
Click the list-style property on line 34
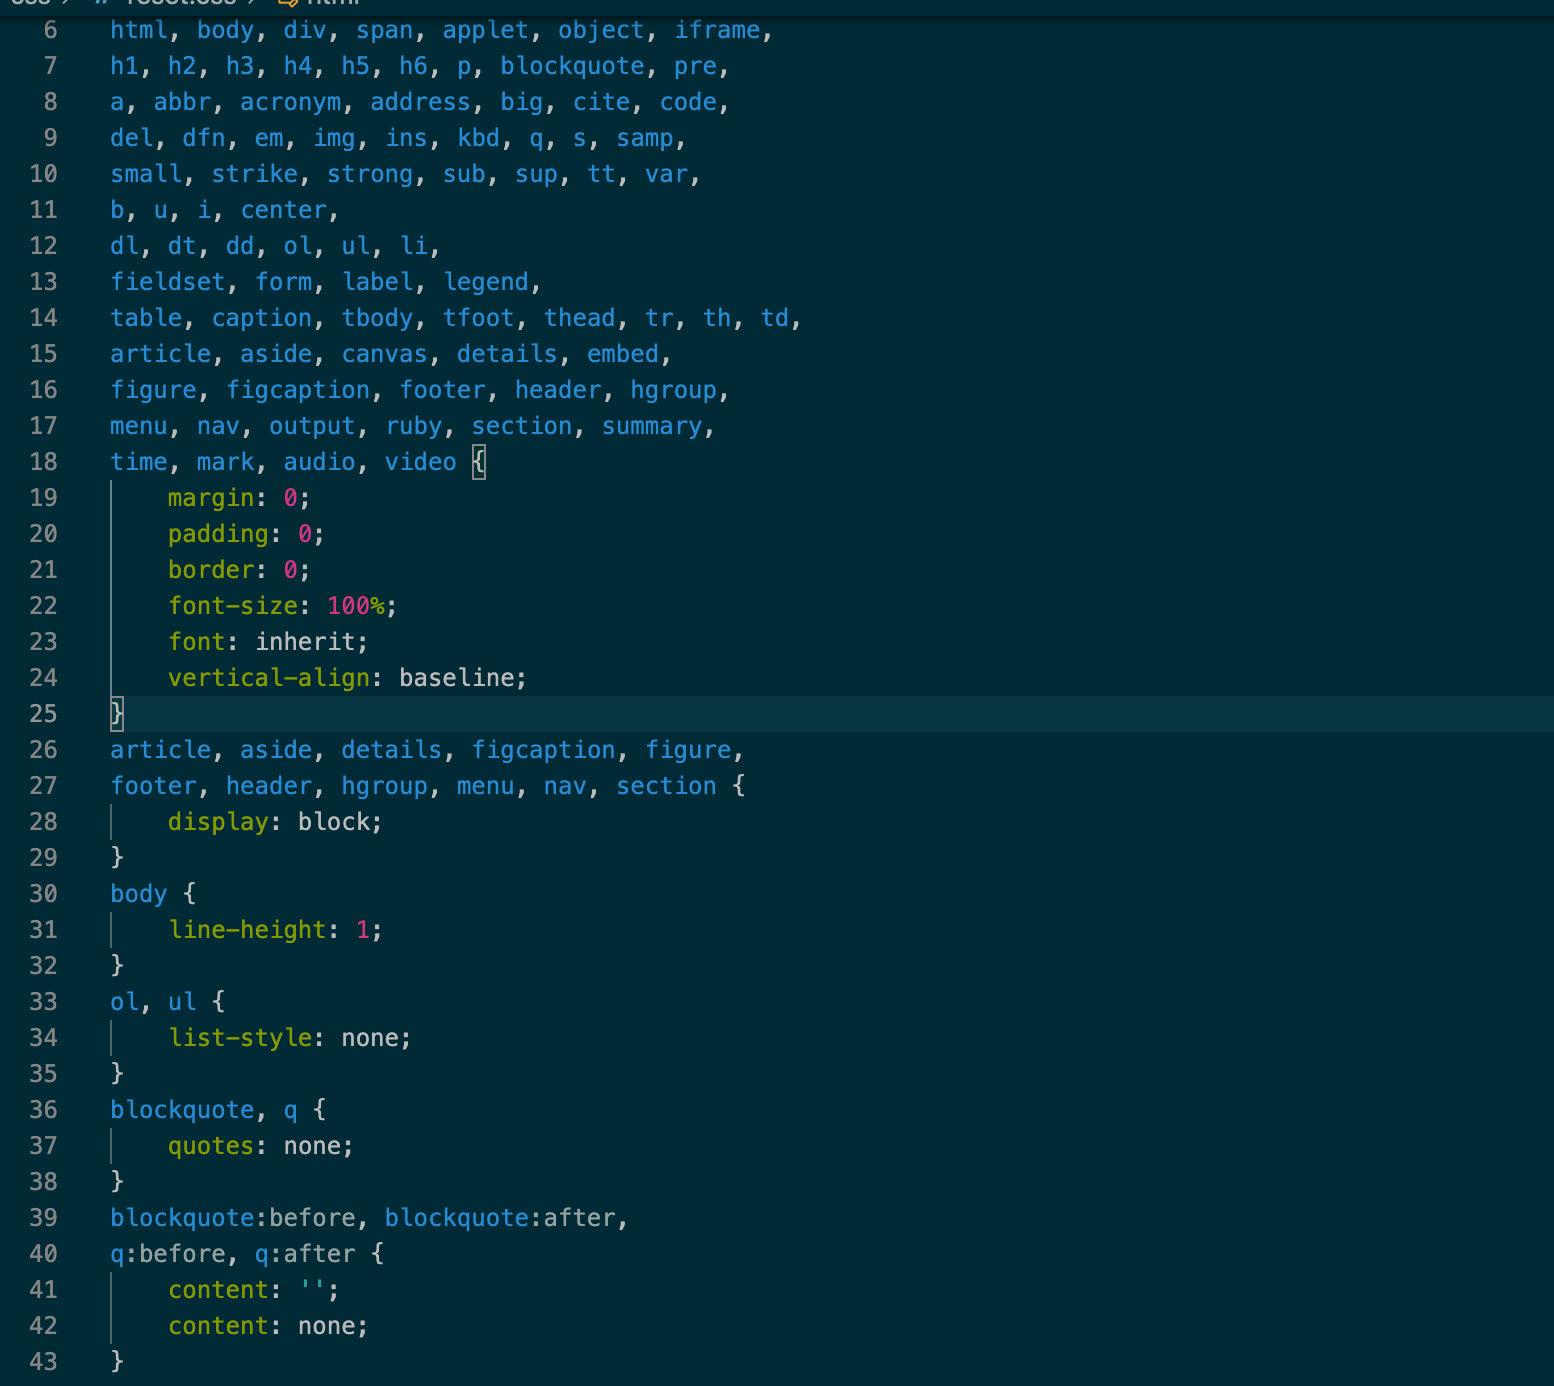240,1037
